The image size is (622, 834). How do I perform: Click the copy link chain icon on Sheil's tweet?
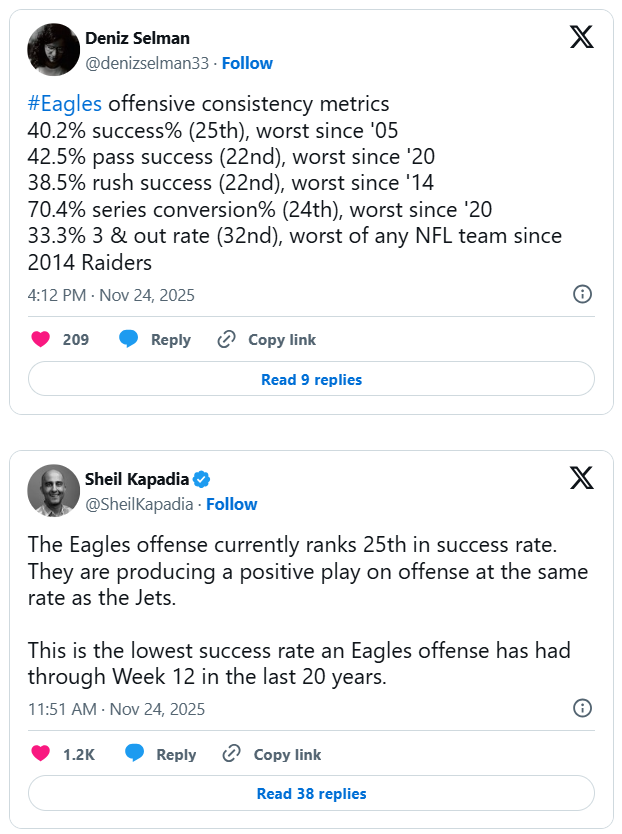click(232, 754)
